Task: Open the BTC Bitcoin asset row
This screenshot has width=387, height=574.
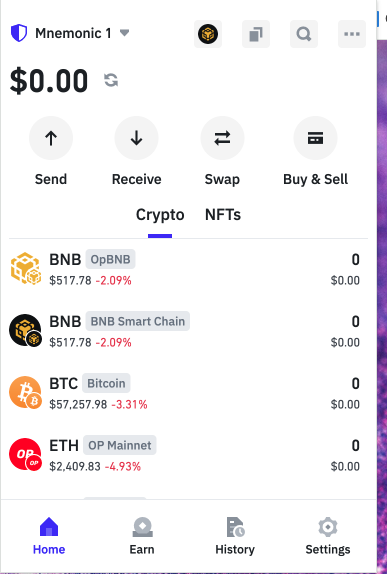Action: click(x=185, y=393)
